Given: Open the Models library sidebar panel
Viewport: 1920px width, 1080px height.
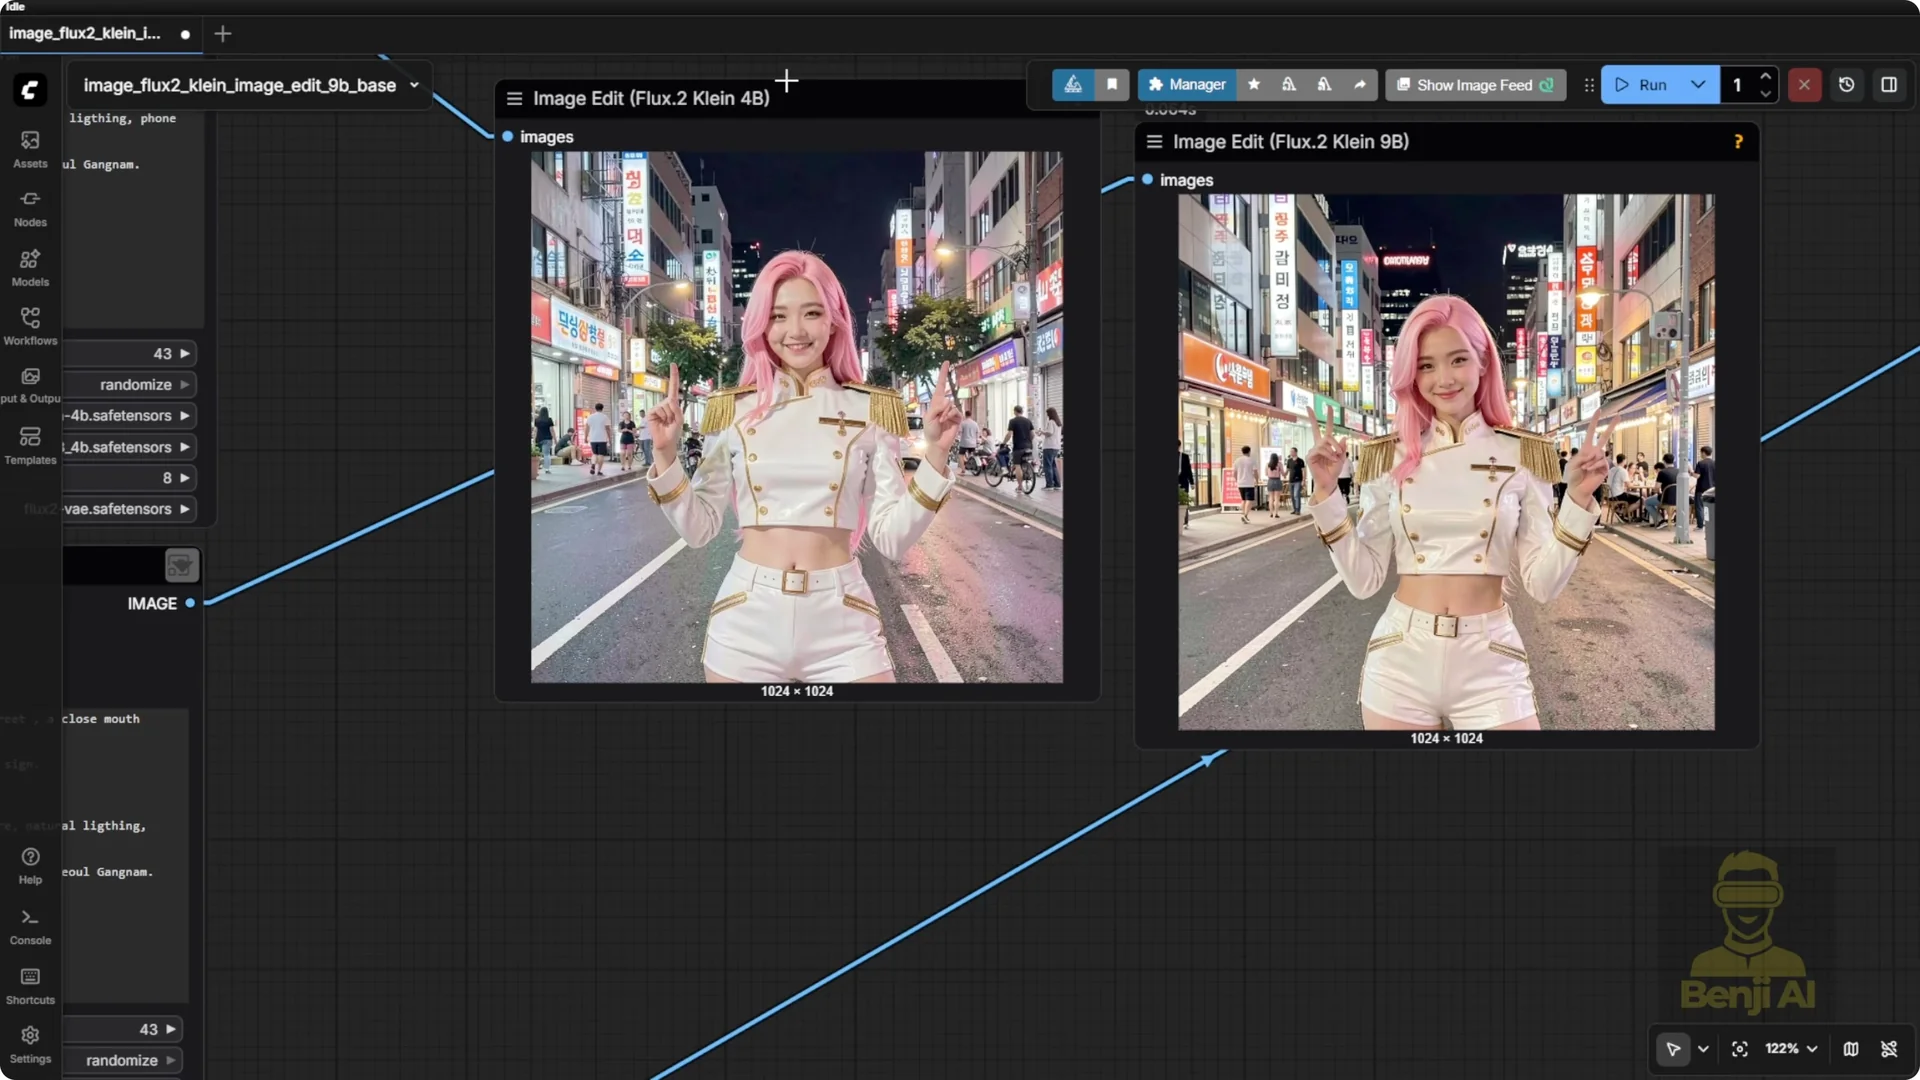Looking at the screenshot, I should pyautogui.click(x=29, y=266).
